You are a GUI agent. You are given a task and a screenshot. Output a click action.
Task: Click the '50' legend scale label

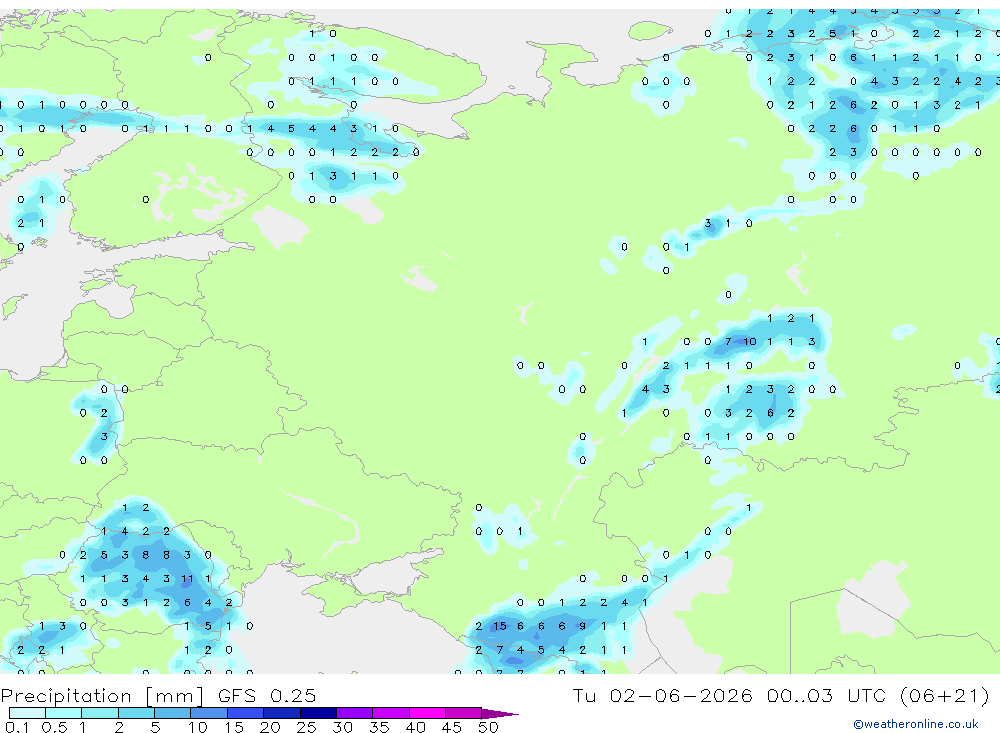click(x=488, y=727)
